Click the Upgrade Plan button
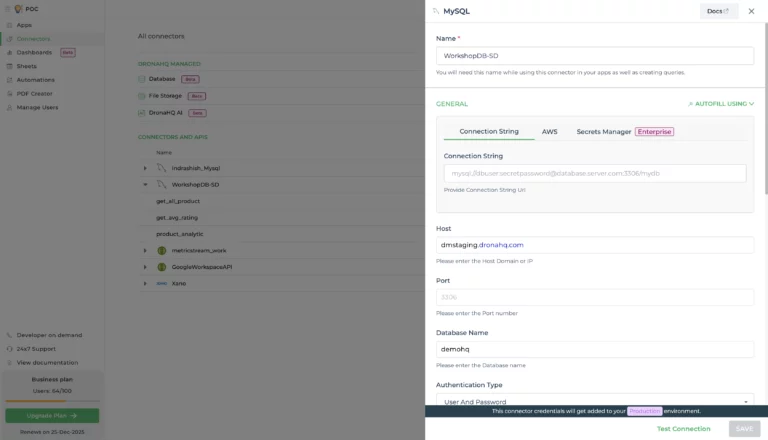The width and height of the screenshot is (768, 440). tap(52, 415)
